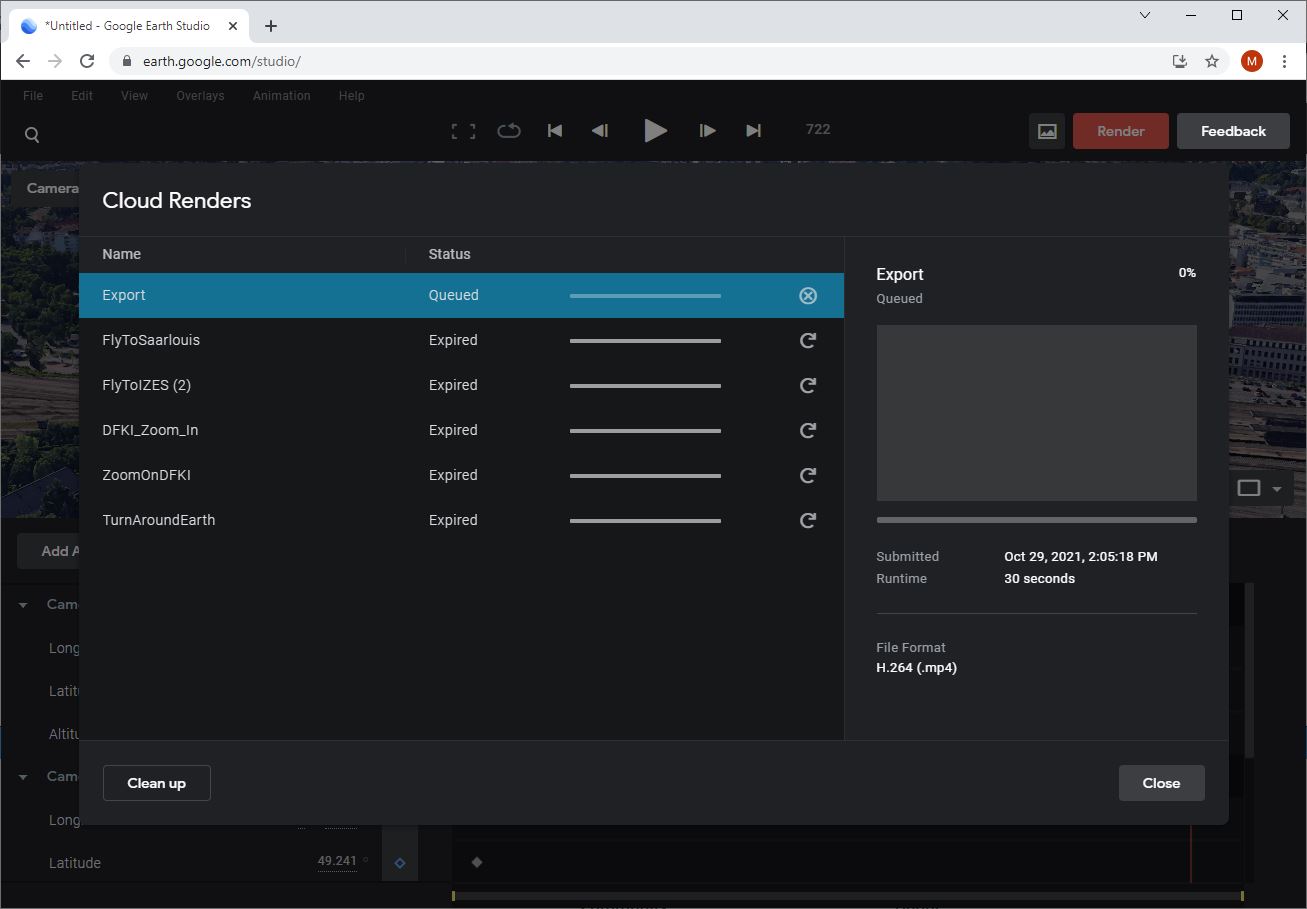Reload the browser page
The image size is (1307, 909).
(x=87, y=61)
